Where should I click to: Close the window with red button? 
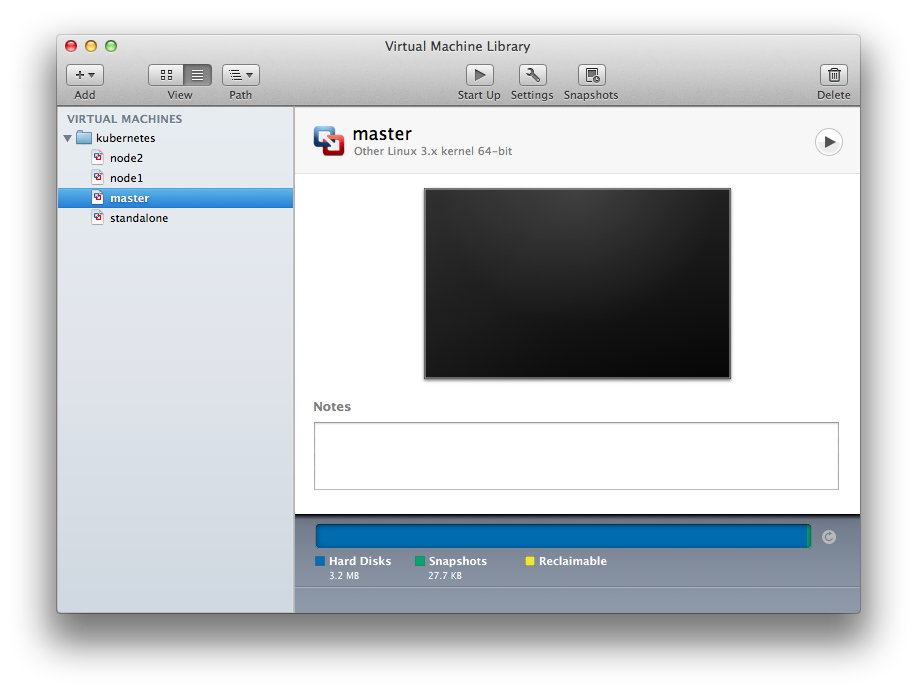click(x=71, y=46)
